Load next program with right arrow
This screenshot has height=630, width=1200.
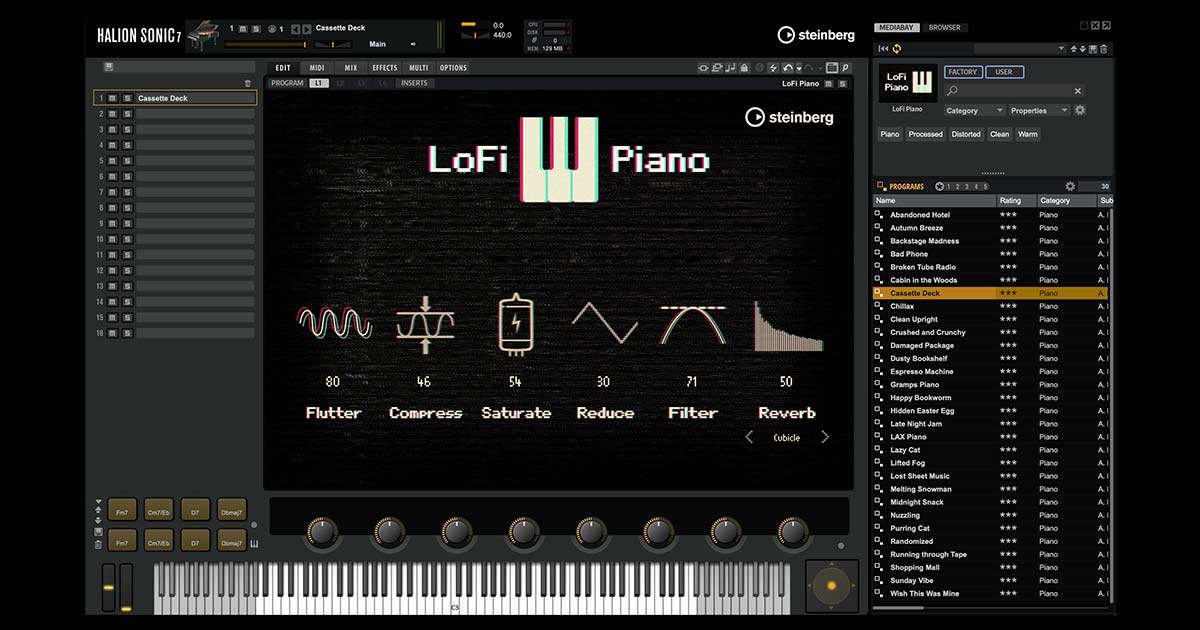pyautogui.click(x=308, y=29)
